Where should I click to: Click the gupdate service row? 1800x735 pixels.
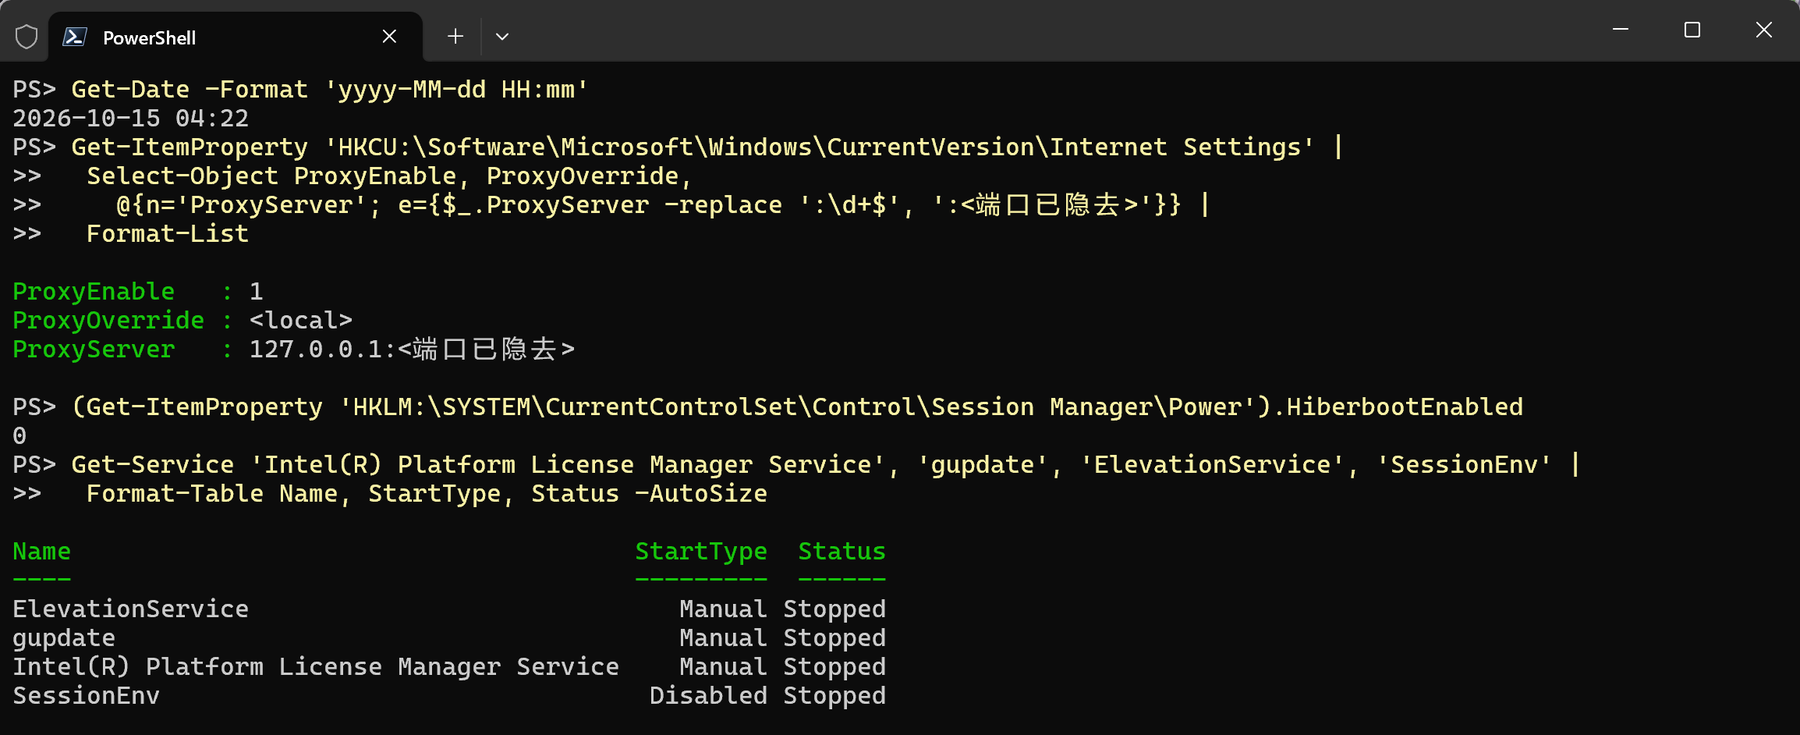[x=449, y=638]
